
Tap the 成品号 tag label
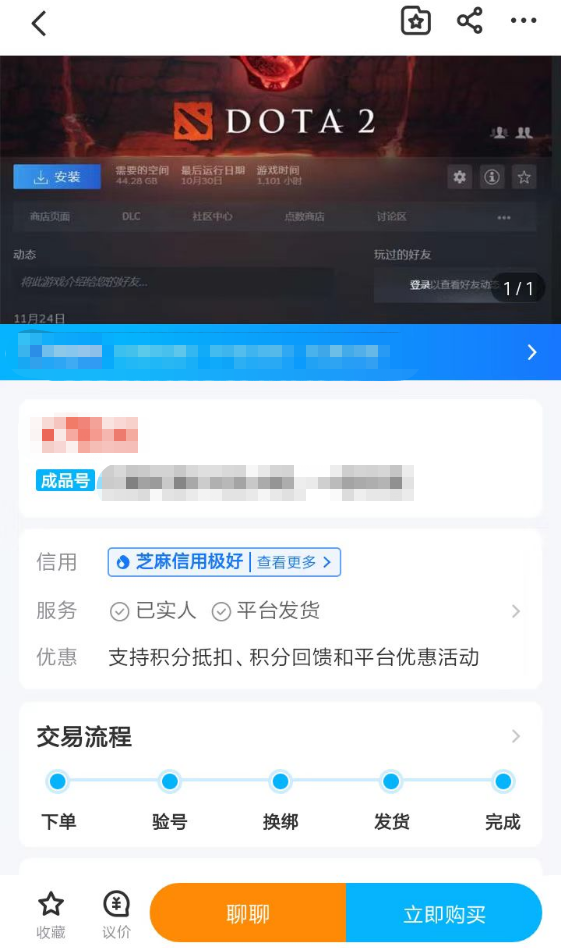tap(65, 481)
